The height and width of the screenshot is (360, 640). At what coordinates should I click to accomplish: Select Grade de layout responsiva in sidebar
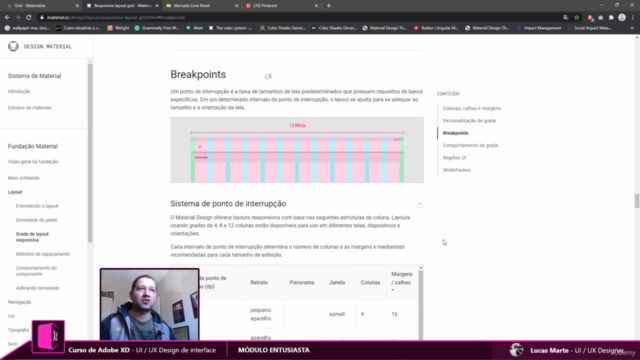point(32,237)
